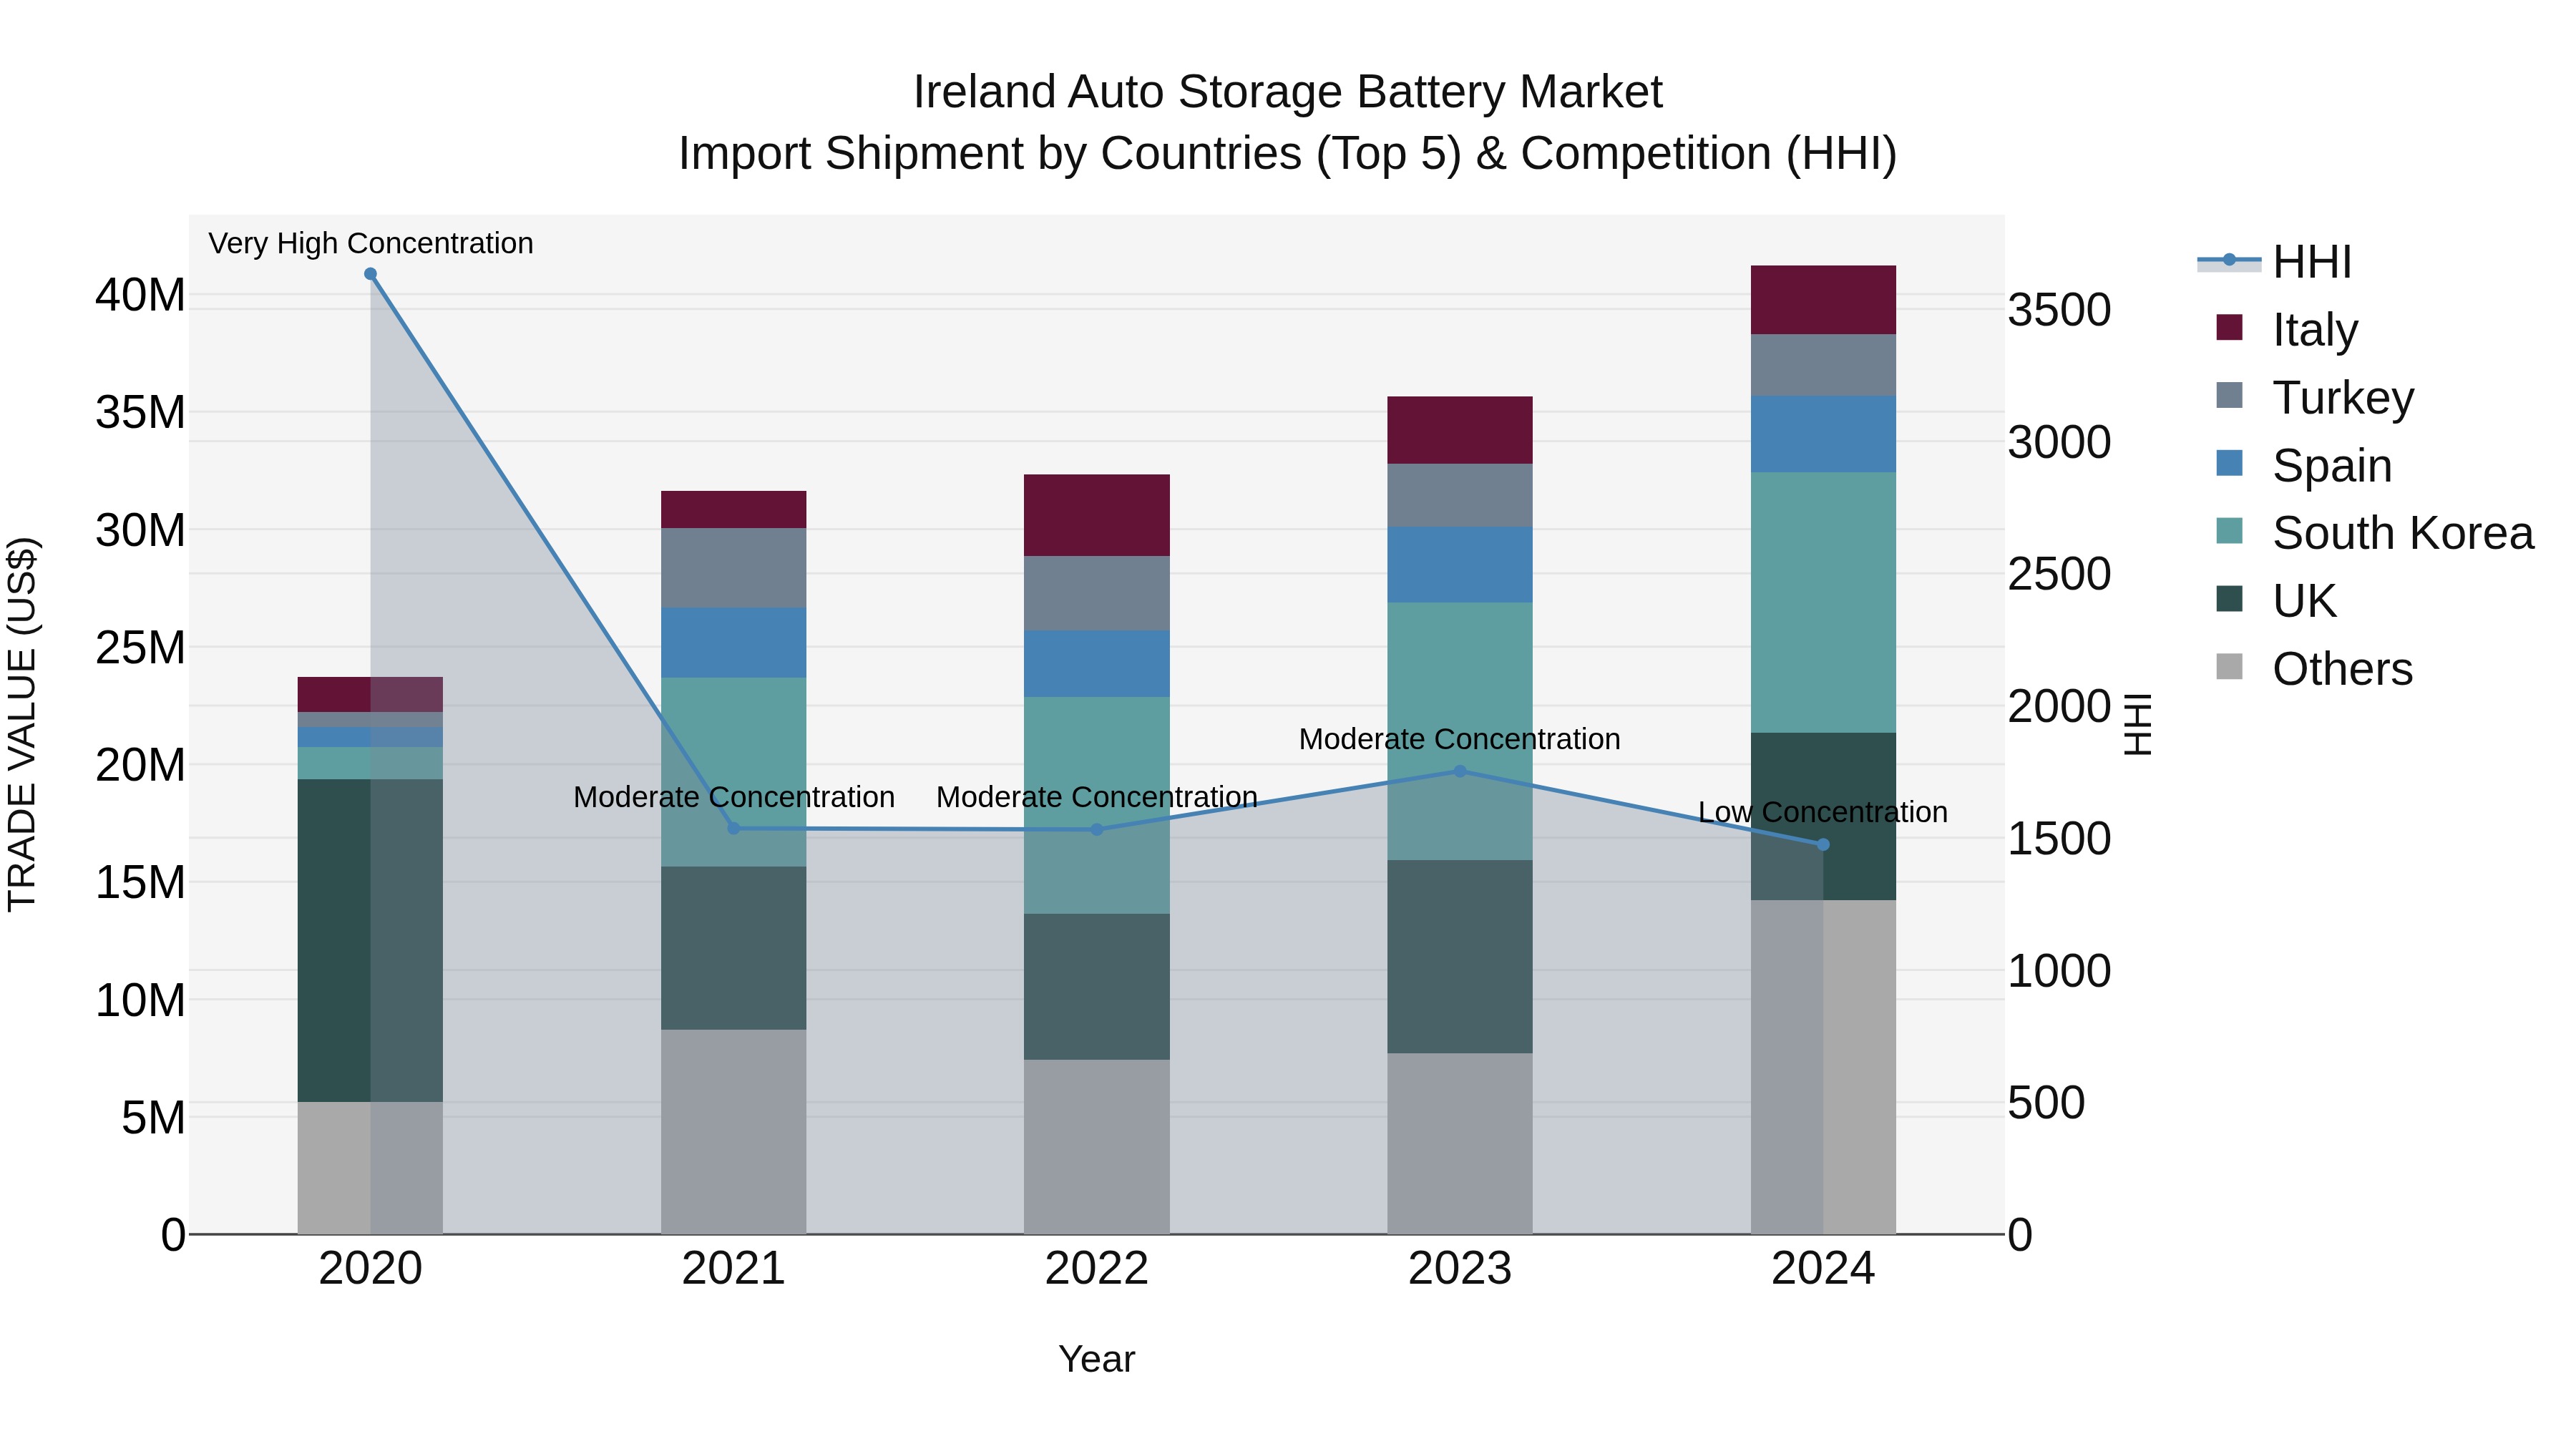
Task: Toggle UK series in legend
Action: 2276,600
